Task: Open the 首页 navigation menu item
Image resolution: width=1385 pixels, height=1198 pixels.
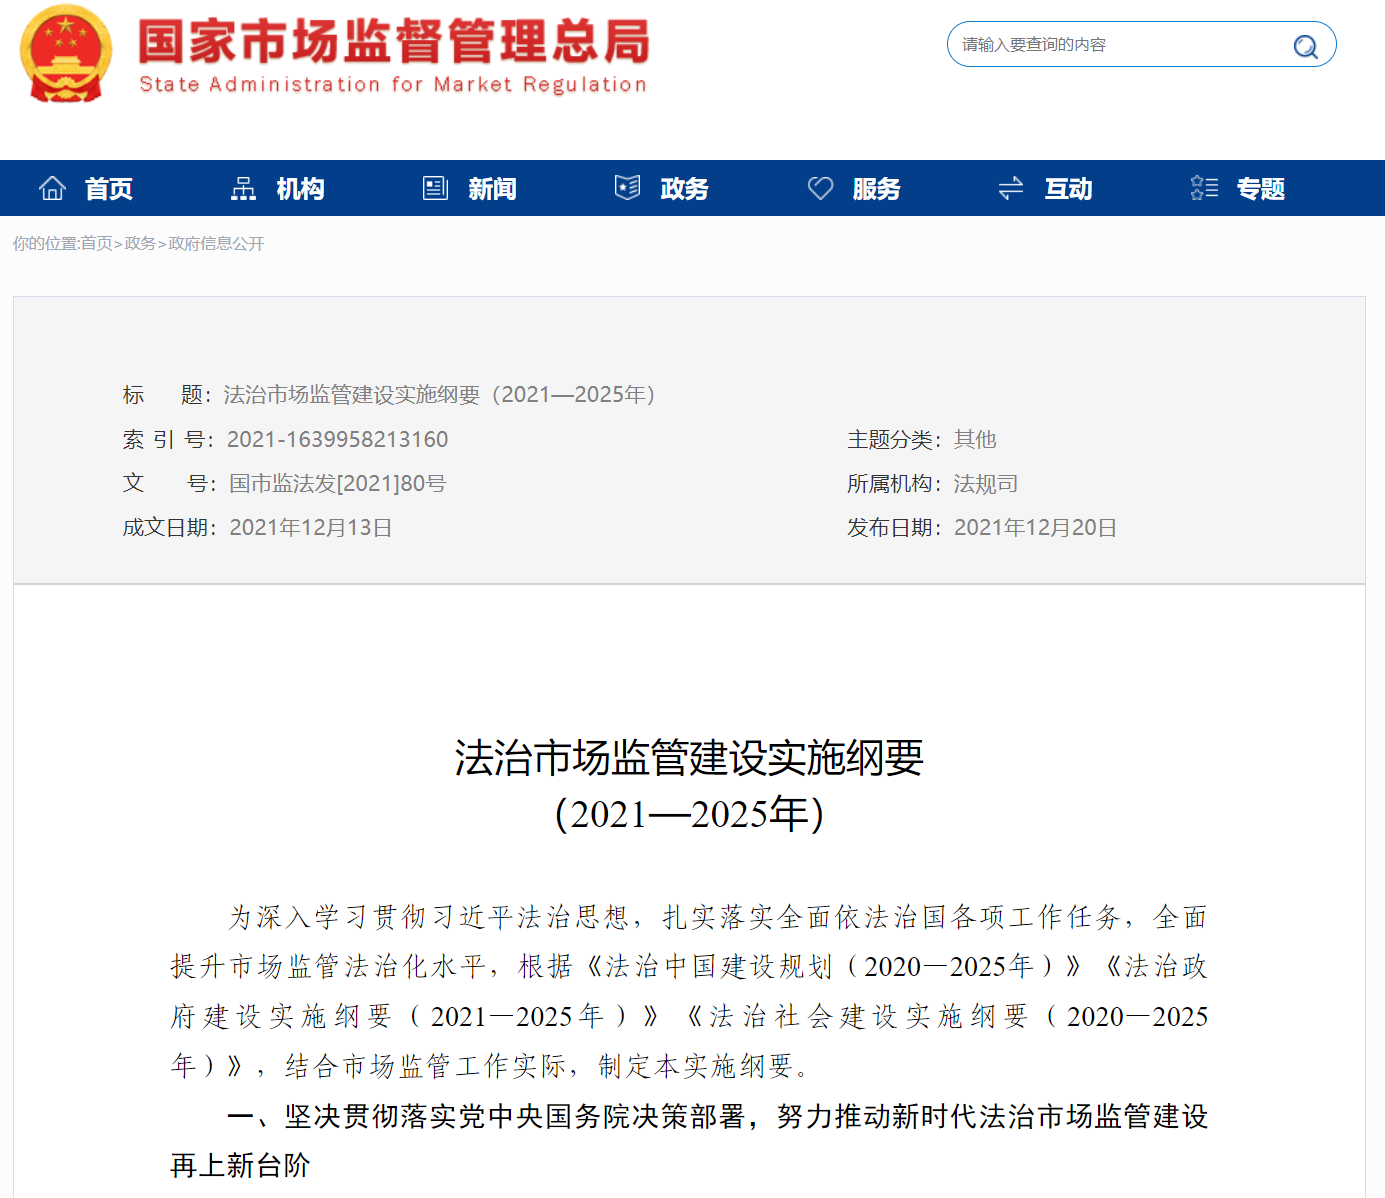Action: click(108, 189)
